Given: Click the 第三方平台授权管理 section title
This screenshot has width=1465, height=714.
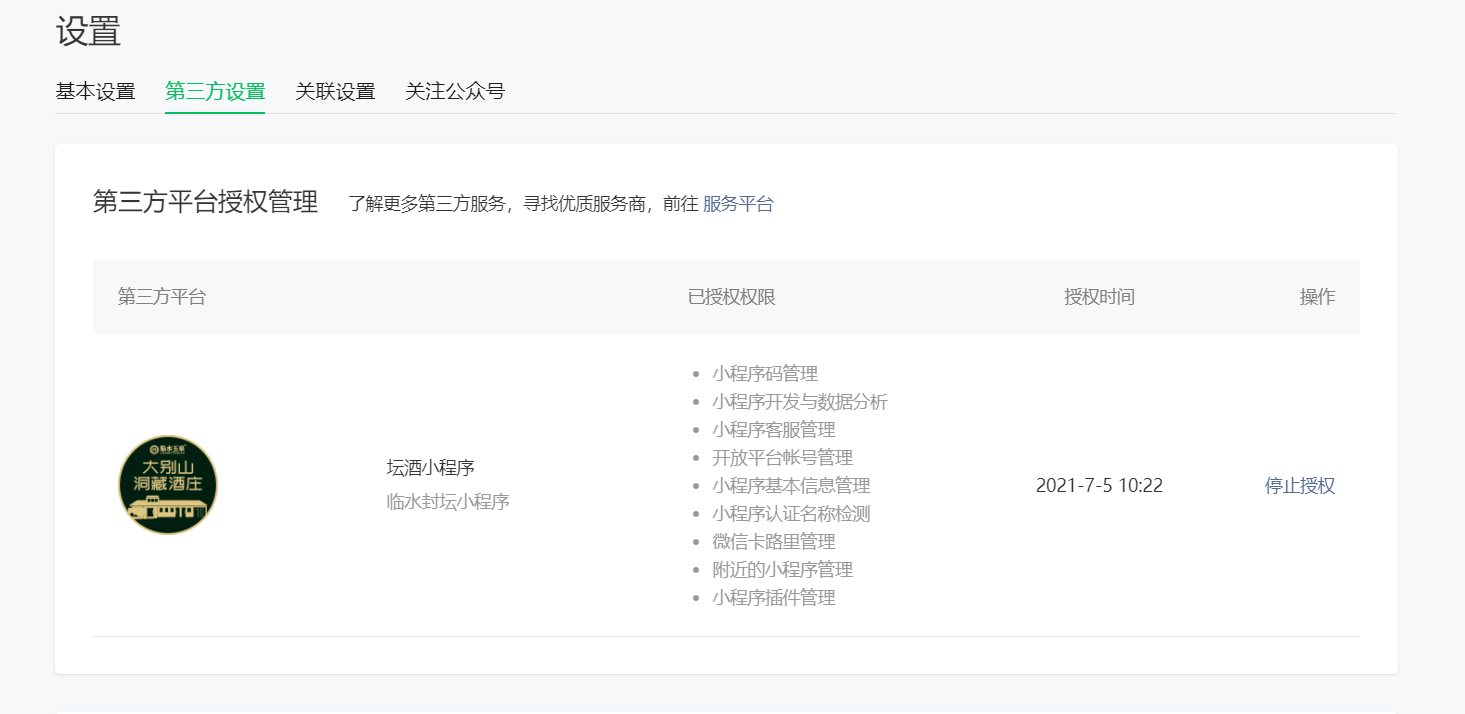Looking at the screenshot, I should tap(206, 202).
